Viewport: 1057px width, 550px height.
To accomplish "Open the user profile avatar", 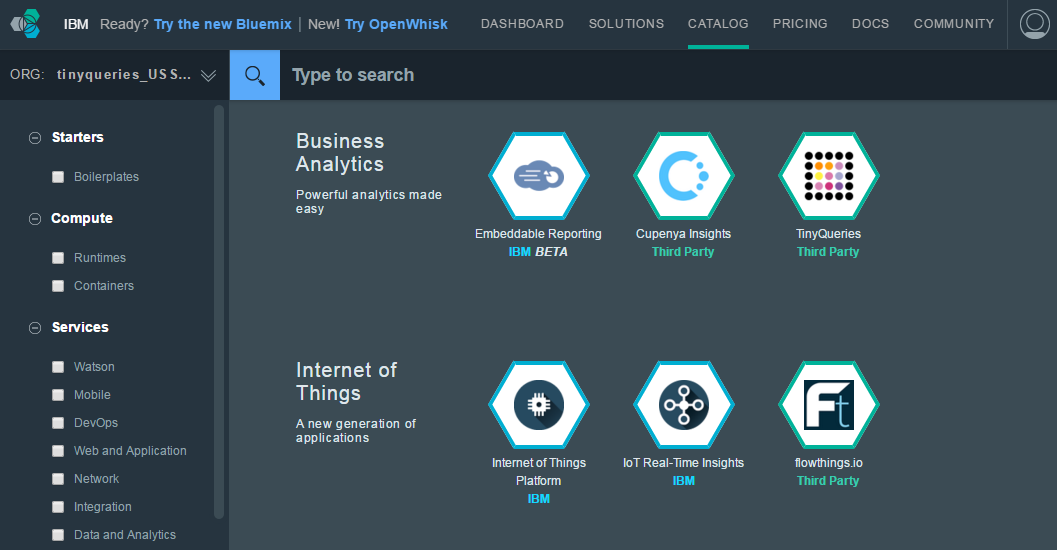I will pyautogui.click(x=1033, y=24).
